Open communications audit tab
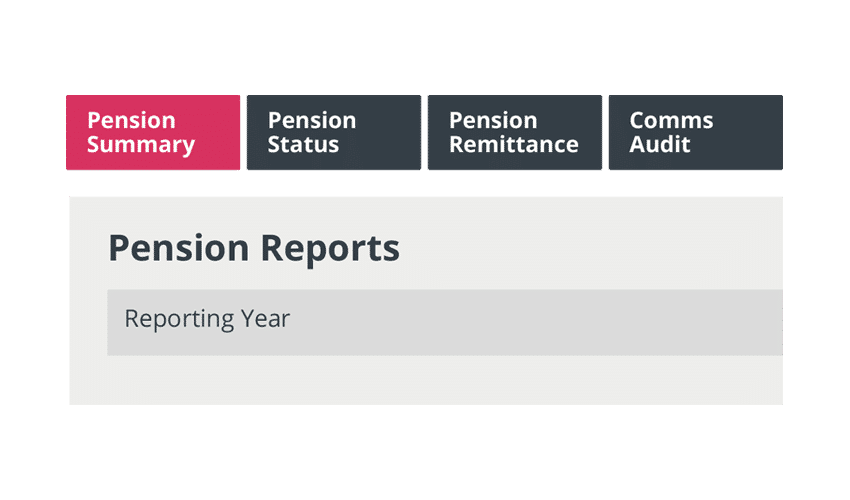Screen dimensions: 850x500 pos(695,133)
